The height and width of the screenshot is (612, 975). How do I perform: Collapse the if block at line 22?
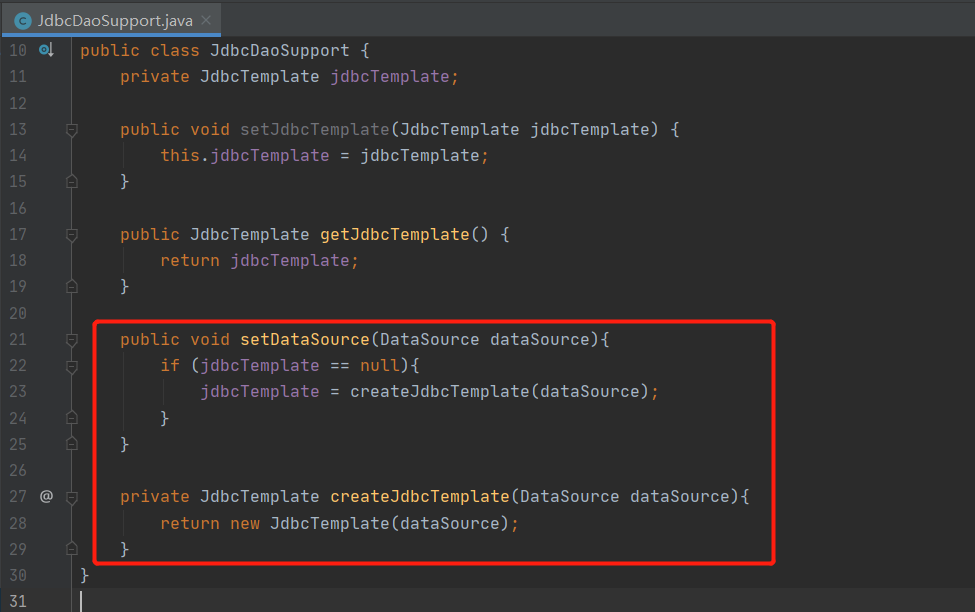coord(72,366)
